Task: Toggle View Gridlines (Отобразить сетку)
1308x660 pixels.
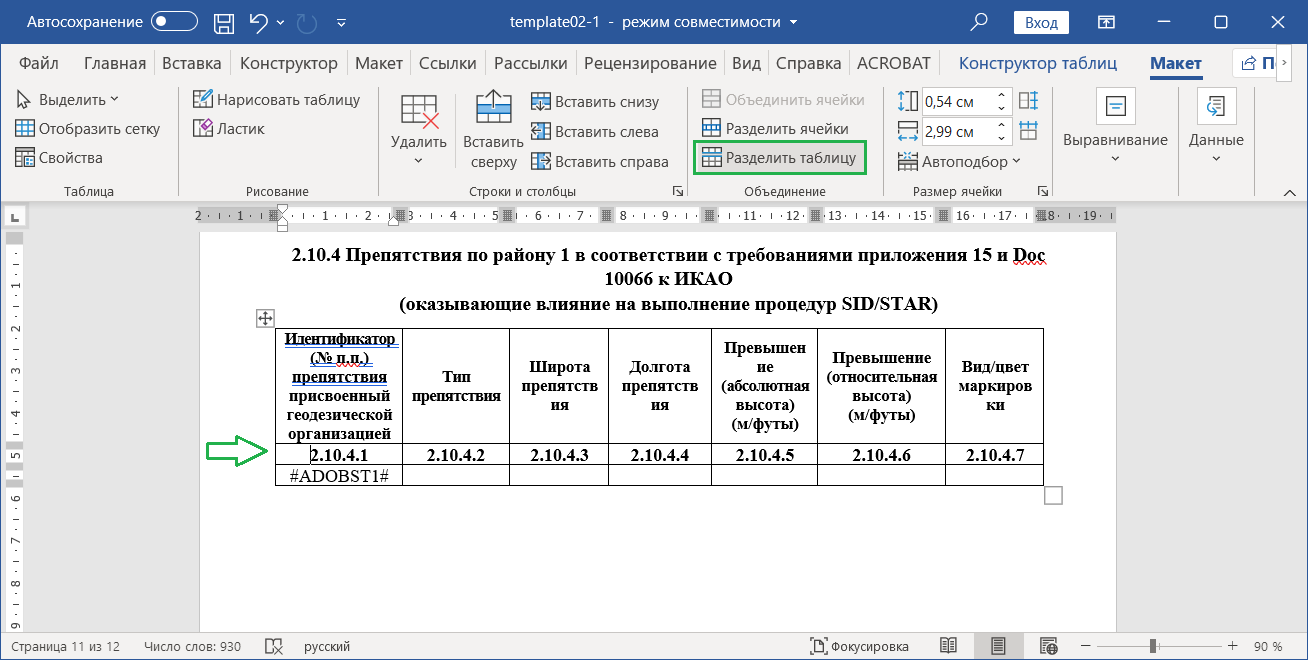Action: 88,128
